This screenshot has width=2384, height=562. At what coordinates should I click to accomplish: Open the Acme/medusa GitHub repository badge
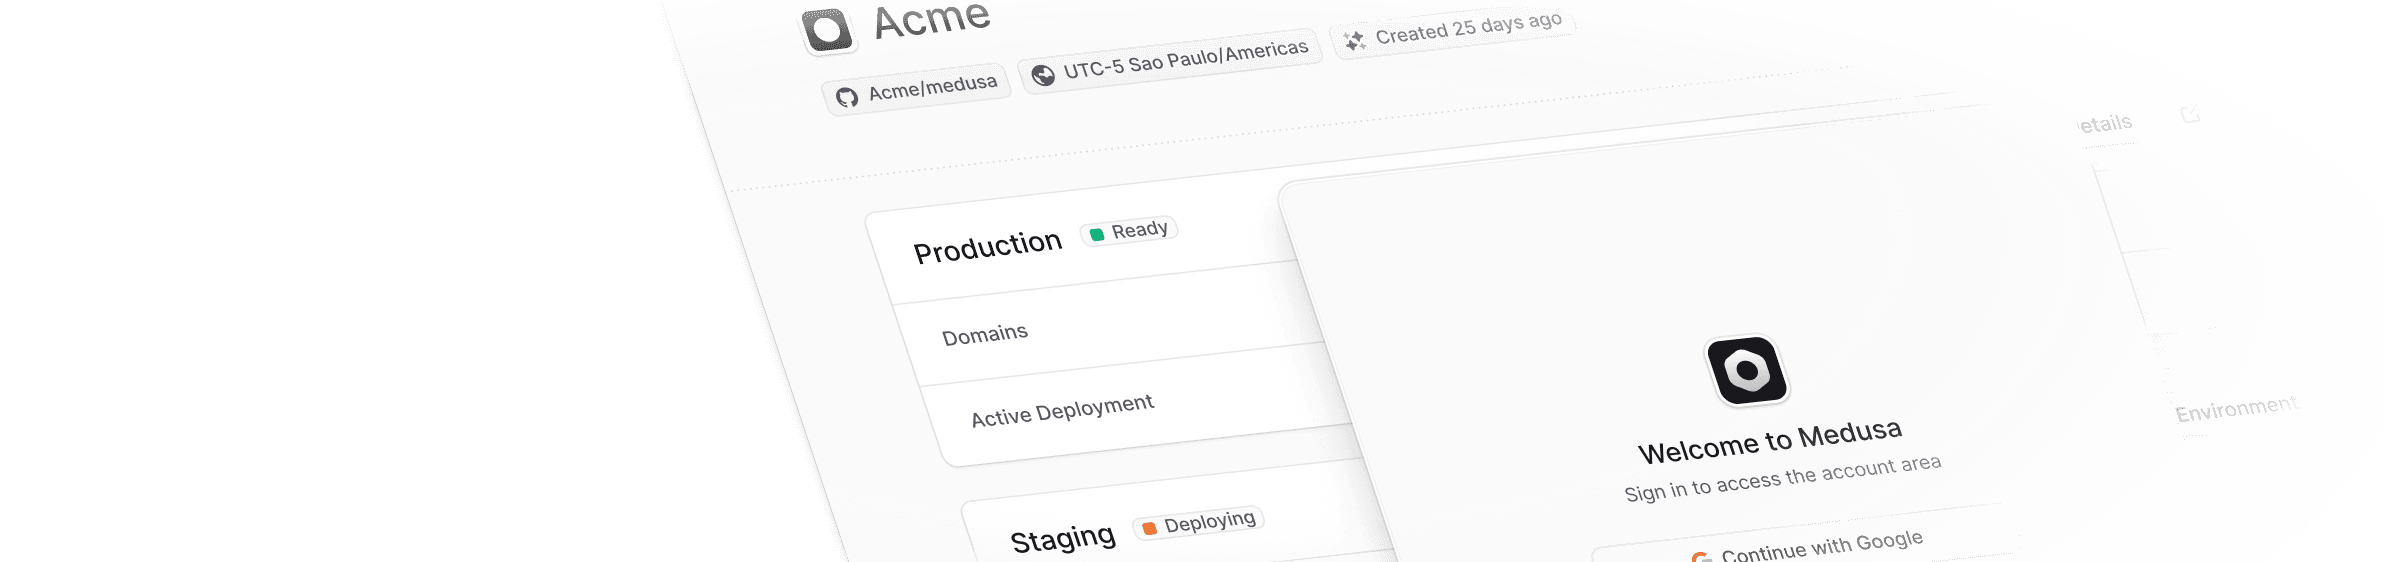(x=917, y=91)
